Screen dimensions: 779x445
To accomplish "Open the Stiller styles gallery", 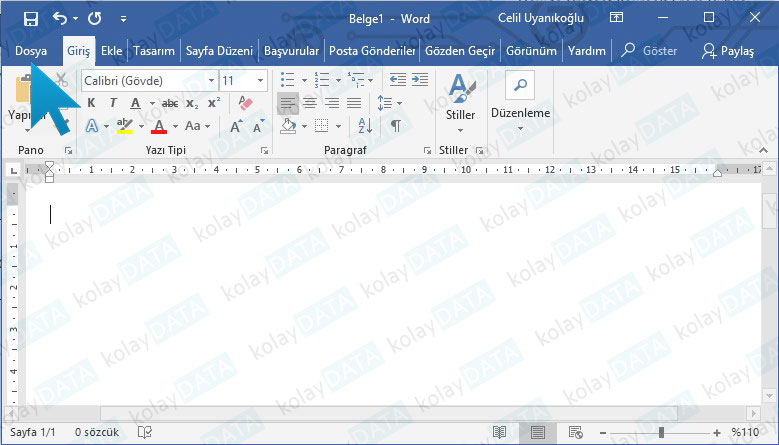I will pyautogui.click(x=460, y=104).
